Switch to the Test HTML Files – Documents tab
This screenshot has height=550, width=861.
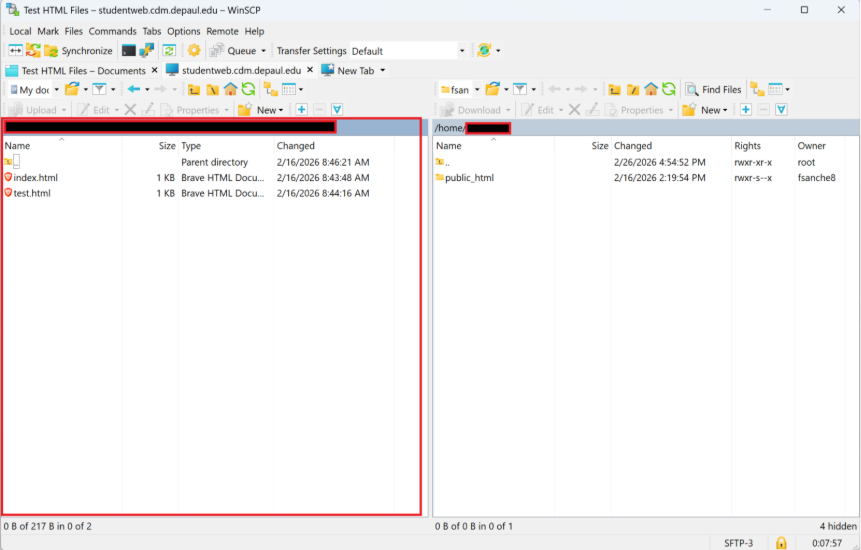tap(77, 71)
